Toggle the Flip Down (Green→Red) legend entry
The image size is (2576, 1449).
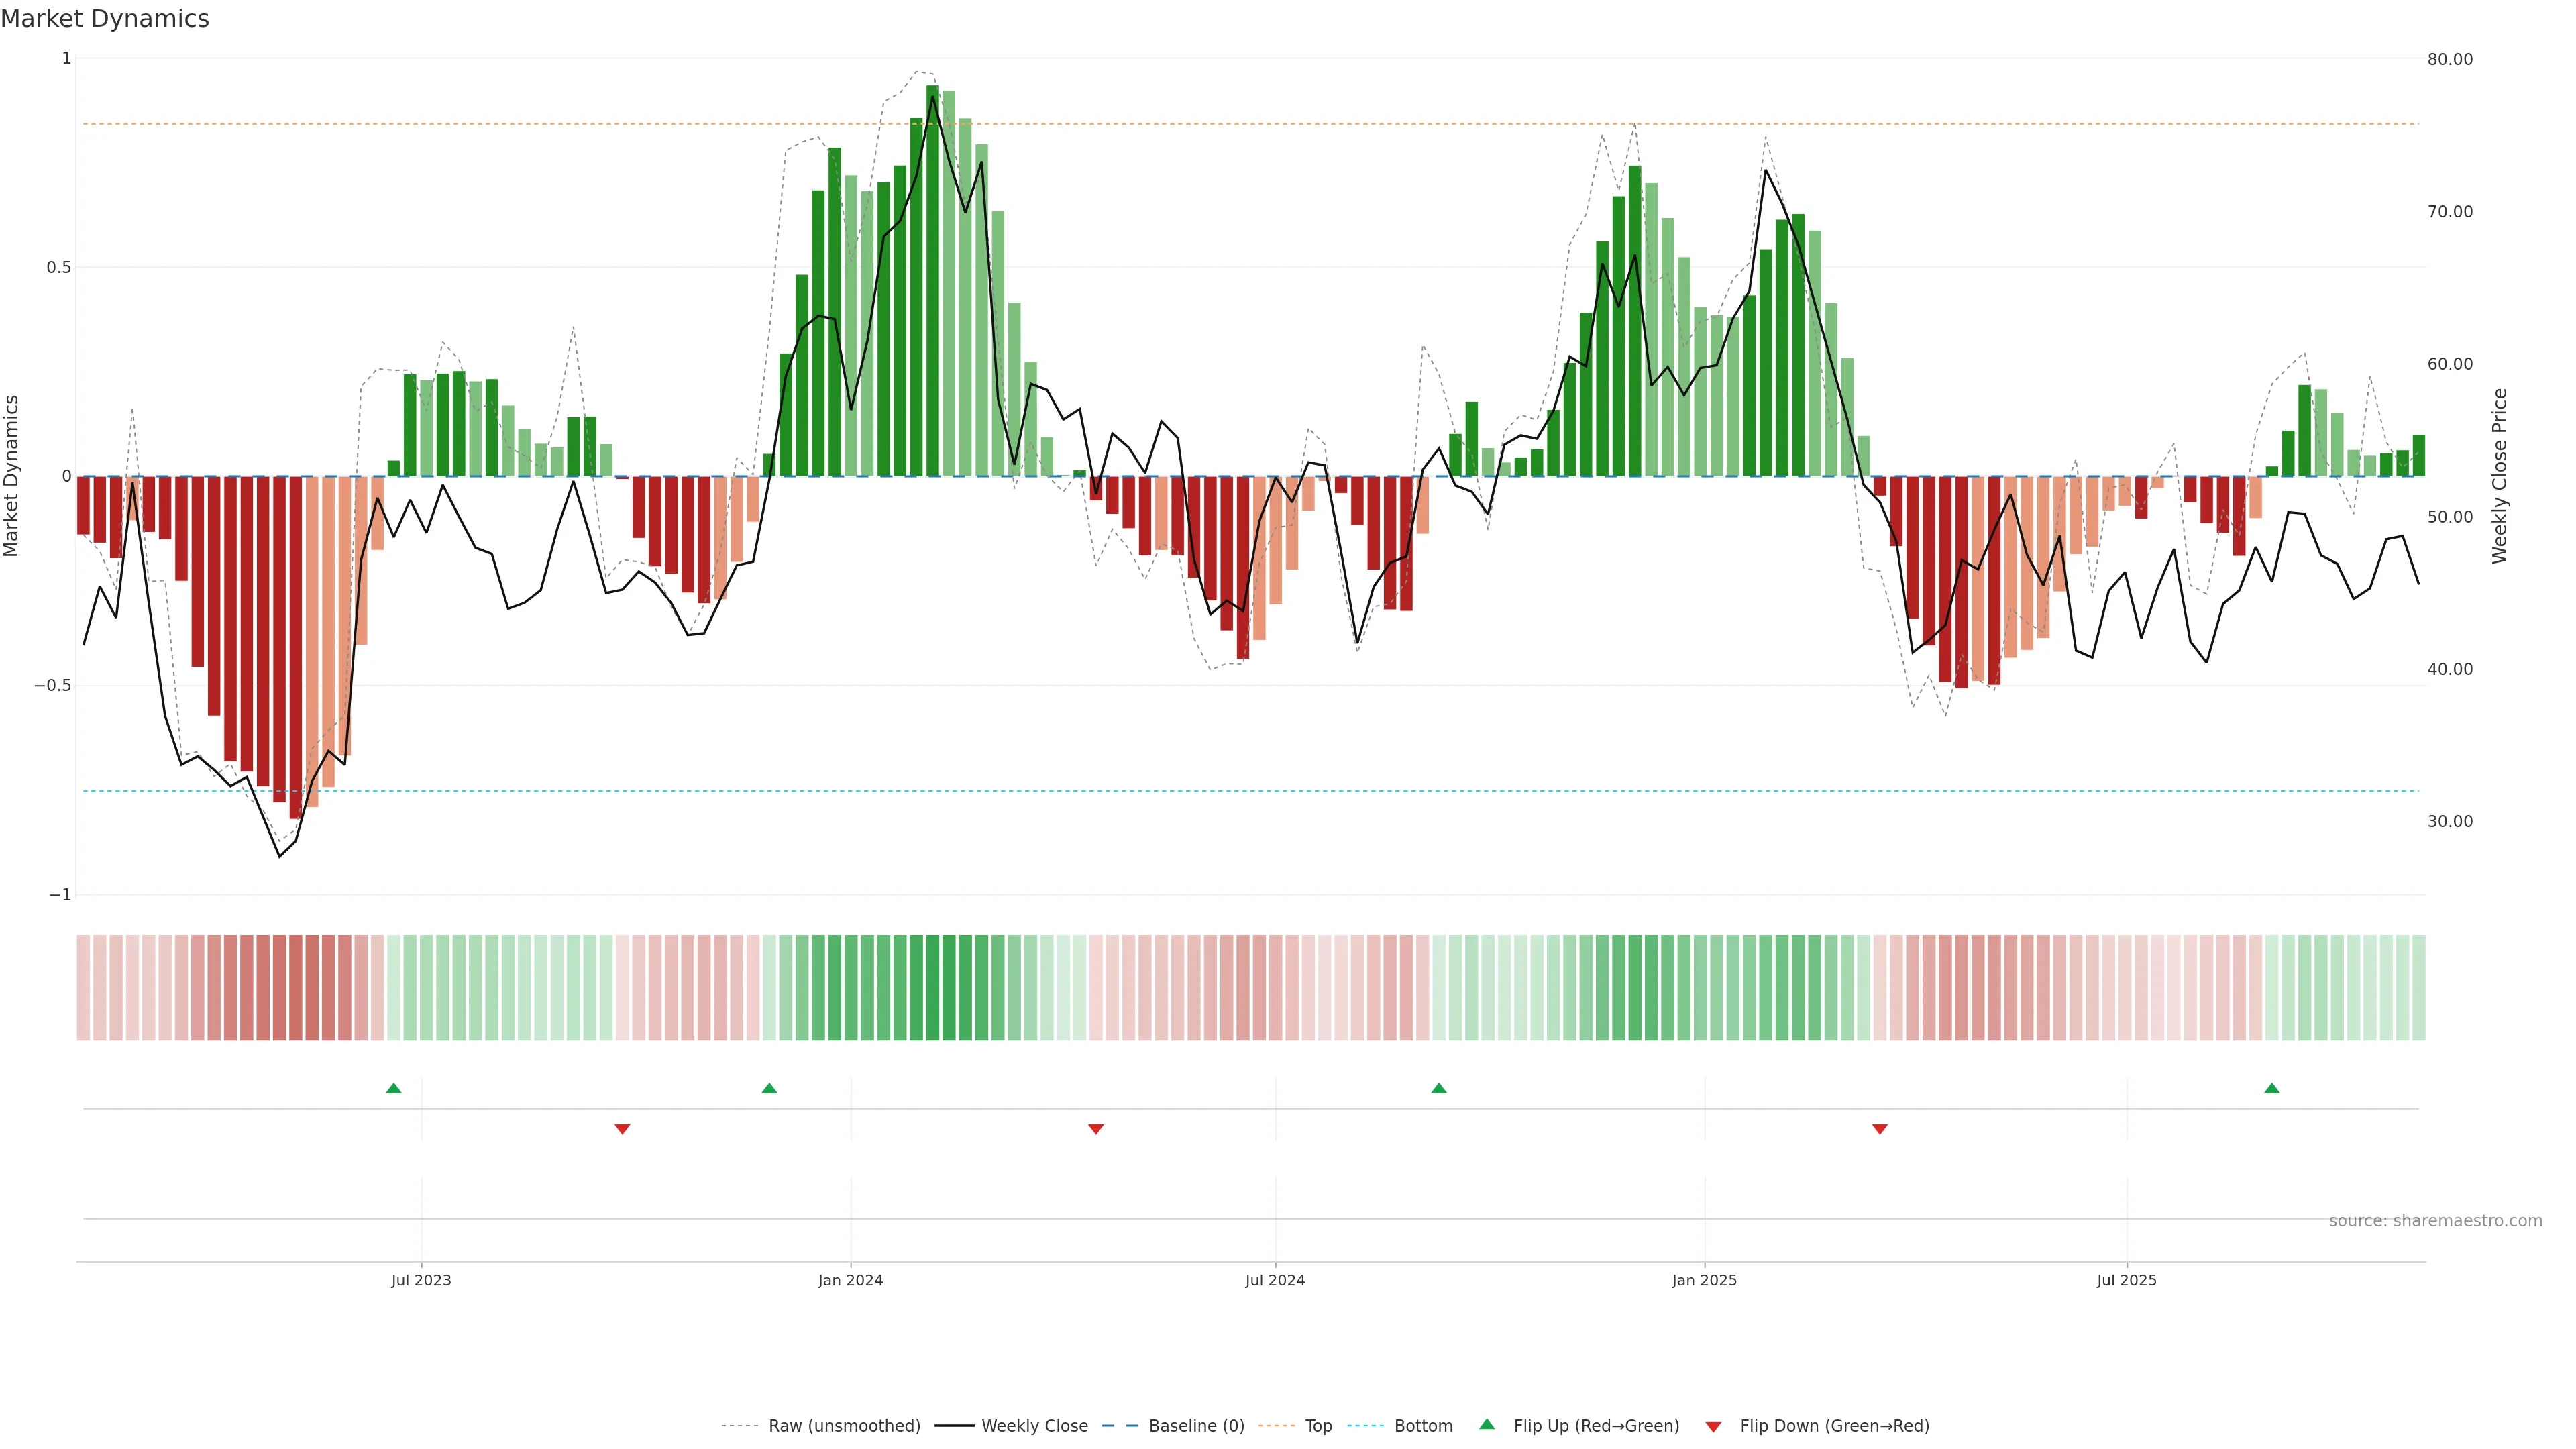[1834, 1426]
